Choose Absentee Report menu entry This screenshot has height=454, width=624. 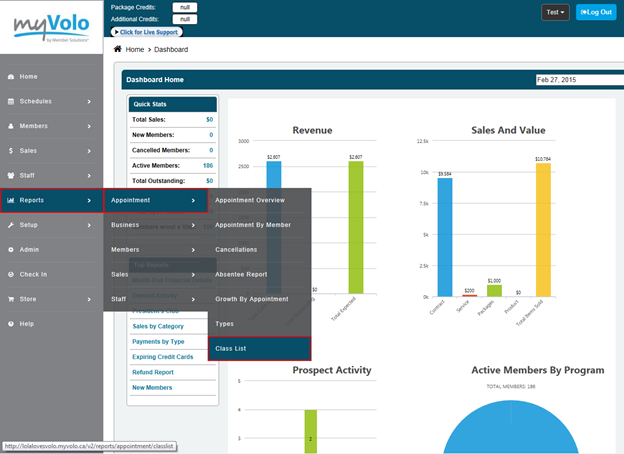click(259, 274)
